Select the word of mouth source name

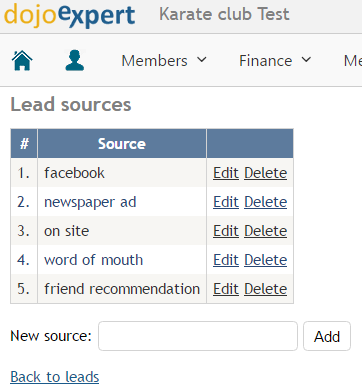(x=93, y=260)
